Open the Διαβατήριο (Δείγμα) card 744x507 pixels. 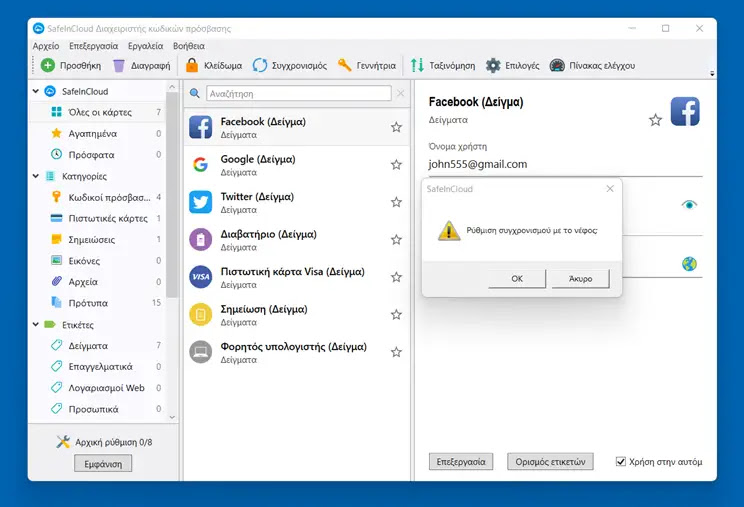(297, 240)
